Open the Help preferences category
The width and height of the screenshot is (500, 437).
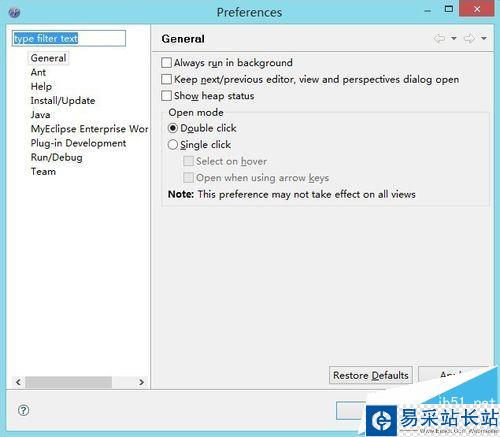tap(41, 86)
